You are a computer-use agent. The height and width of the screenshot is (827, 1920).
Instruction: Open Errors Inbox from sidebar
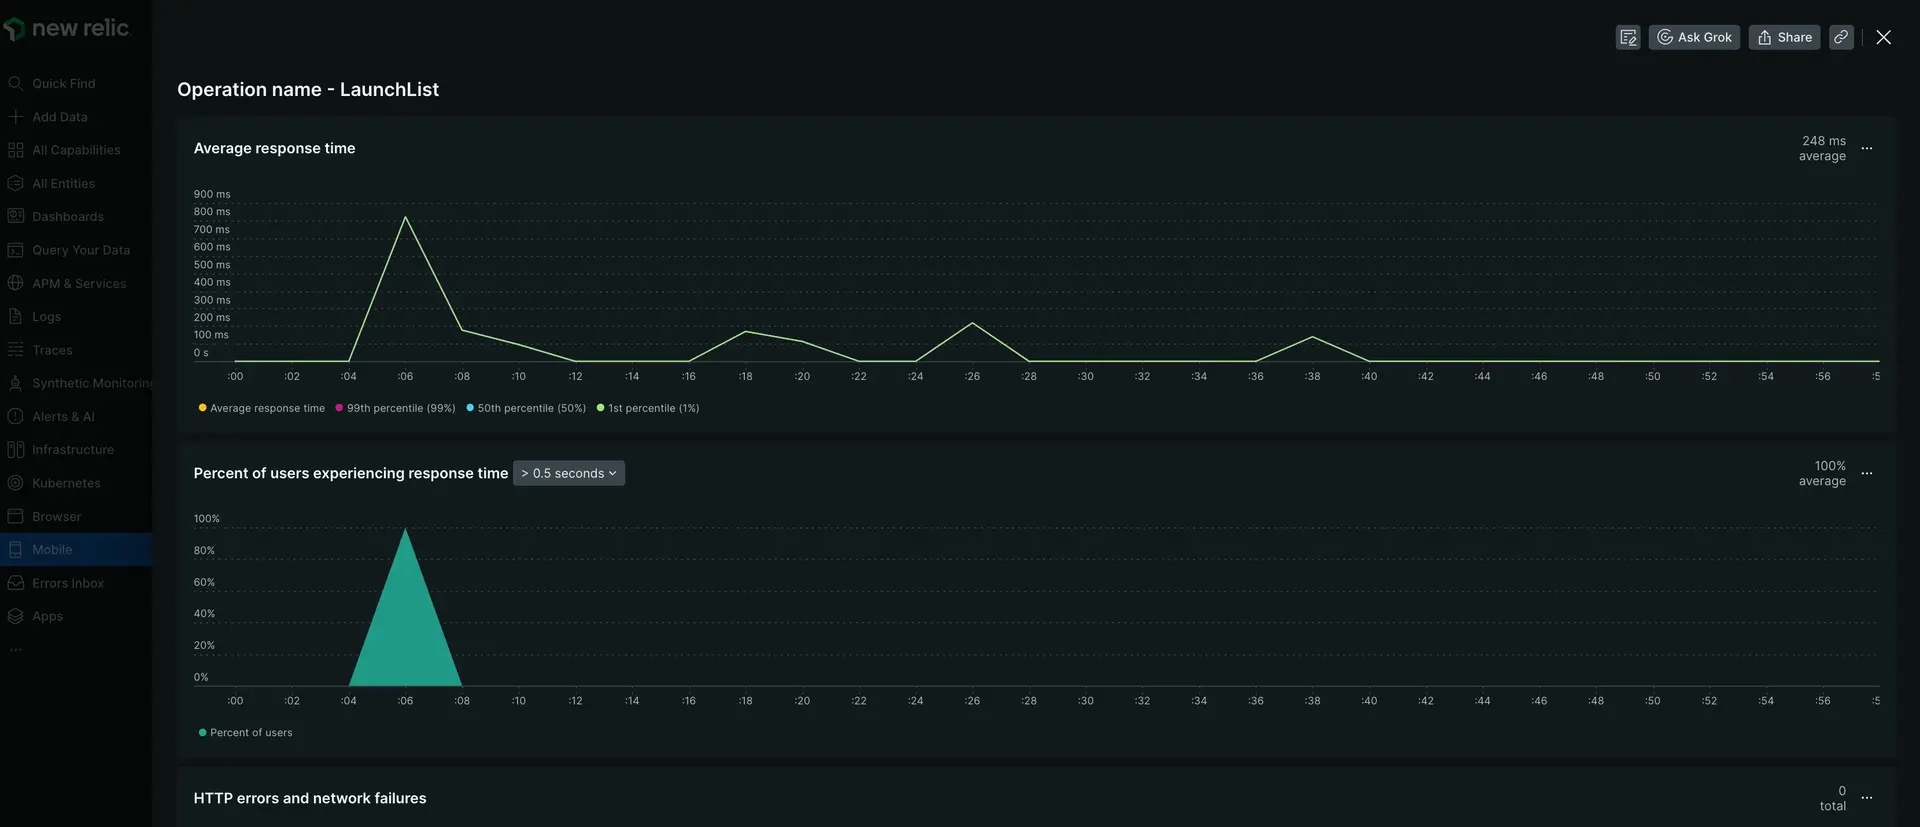(67, 583)
